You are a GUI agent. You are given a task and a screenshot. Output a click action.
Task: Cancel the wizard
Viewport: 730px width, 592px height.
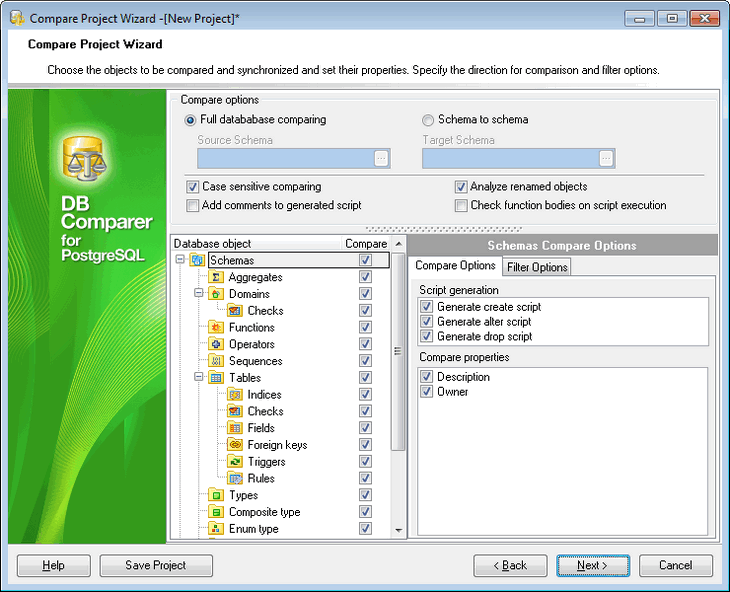[676, 565]
